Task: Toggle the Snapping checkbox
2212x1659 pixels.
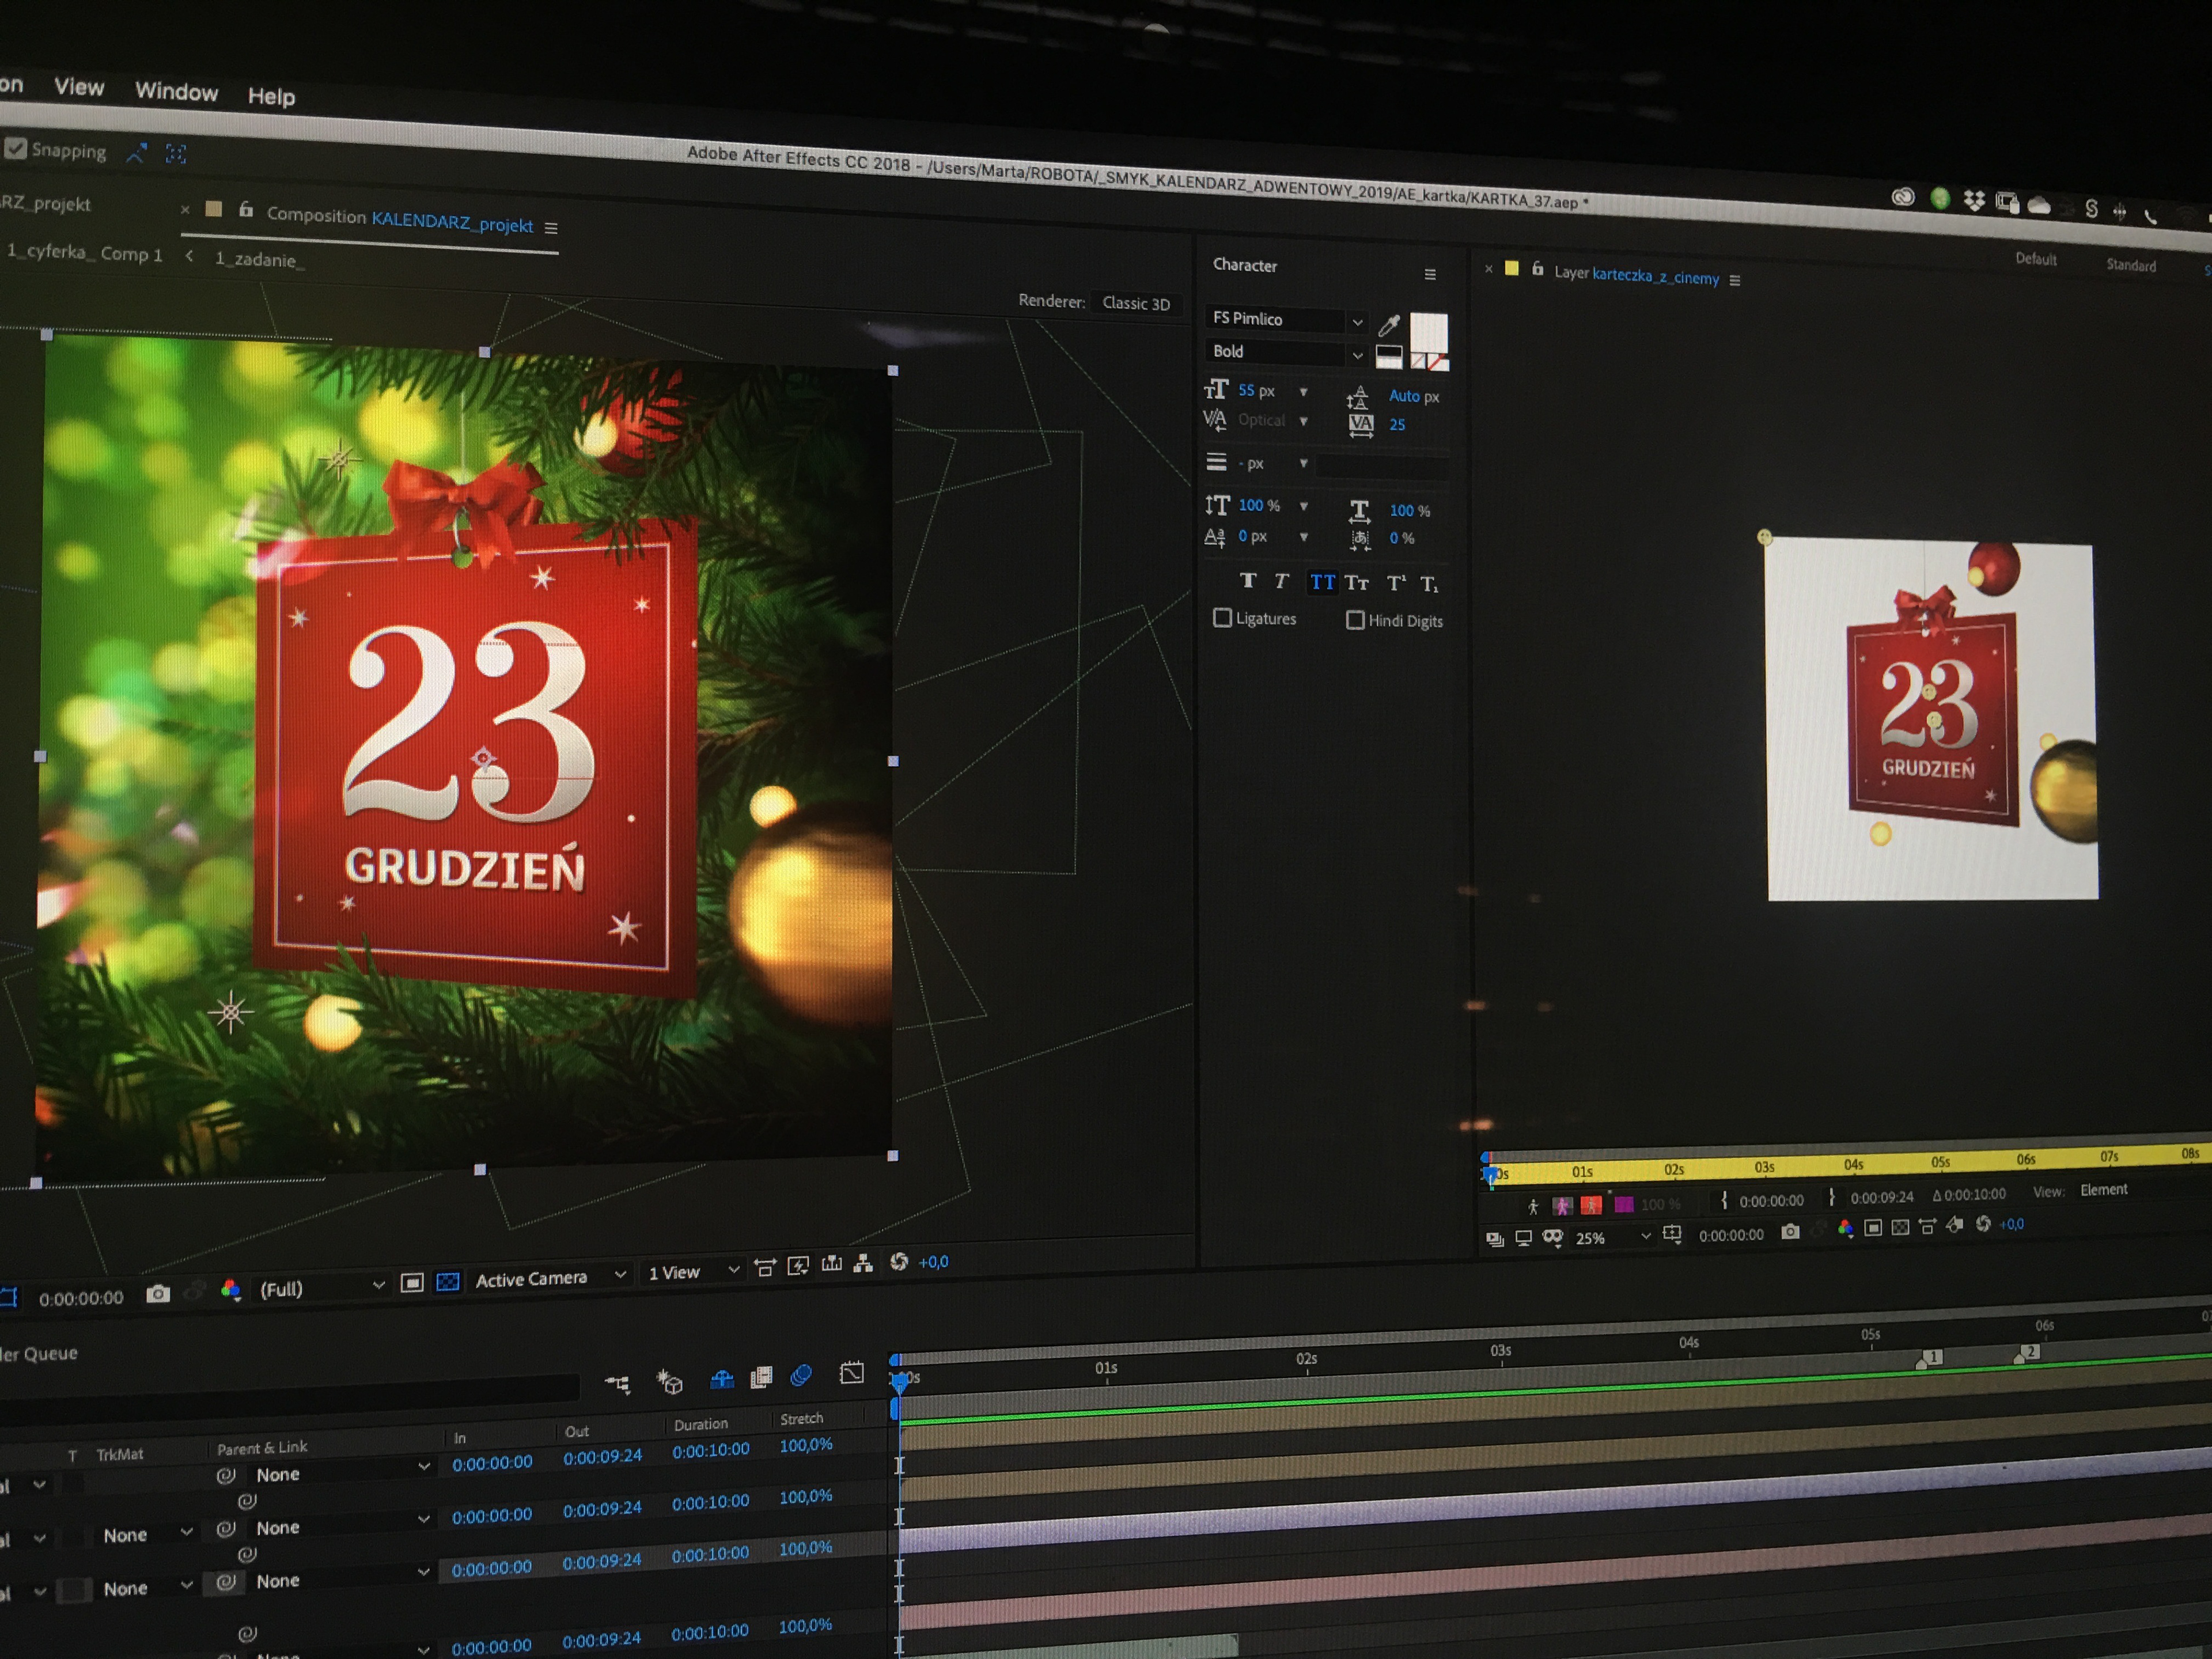Action: click(x=16, y=149)
